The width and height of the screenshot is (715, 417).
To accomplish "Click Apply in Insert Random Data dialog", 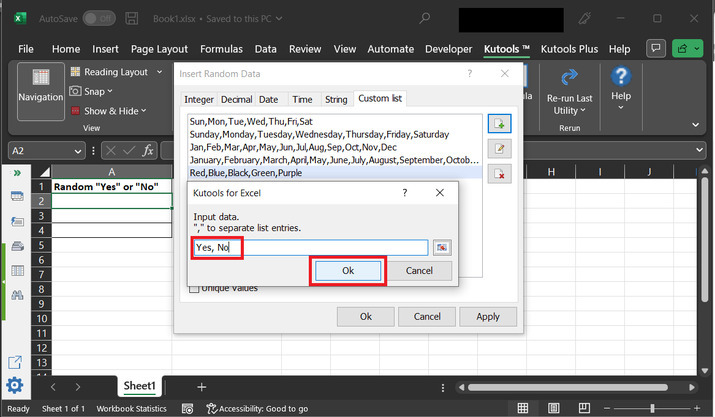I will [x=487, y=316].
